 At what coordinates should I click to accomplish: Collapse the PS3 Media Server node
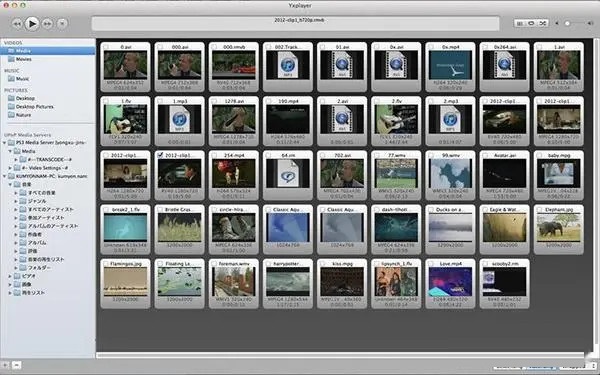5,143
